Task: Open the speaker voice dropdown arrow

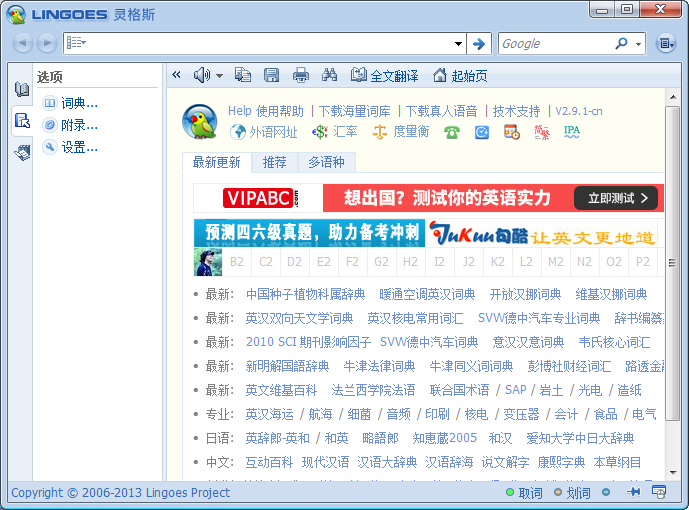Action: 219,76
